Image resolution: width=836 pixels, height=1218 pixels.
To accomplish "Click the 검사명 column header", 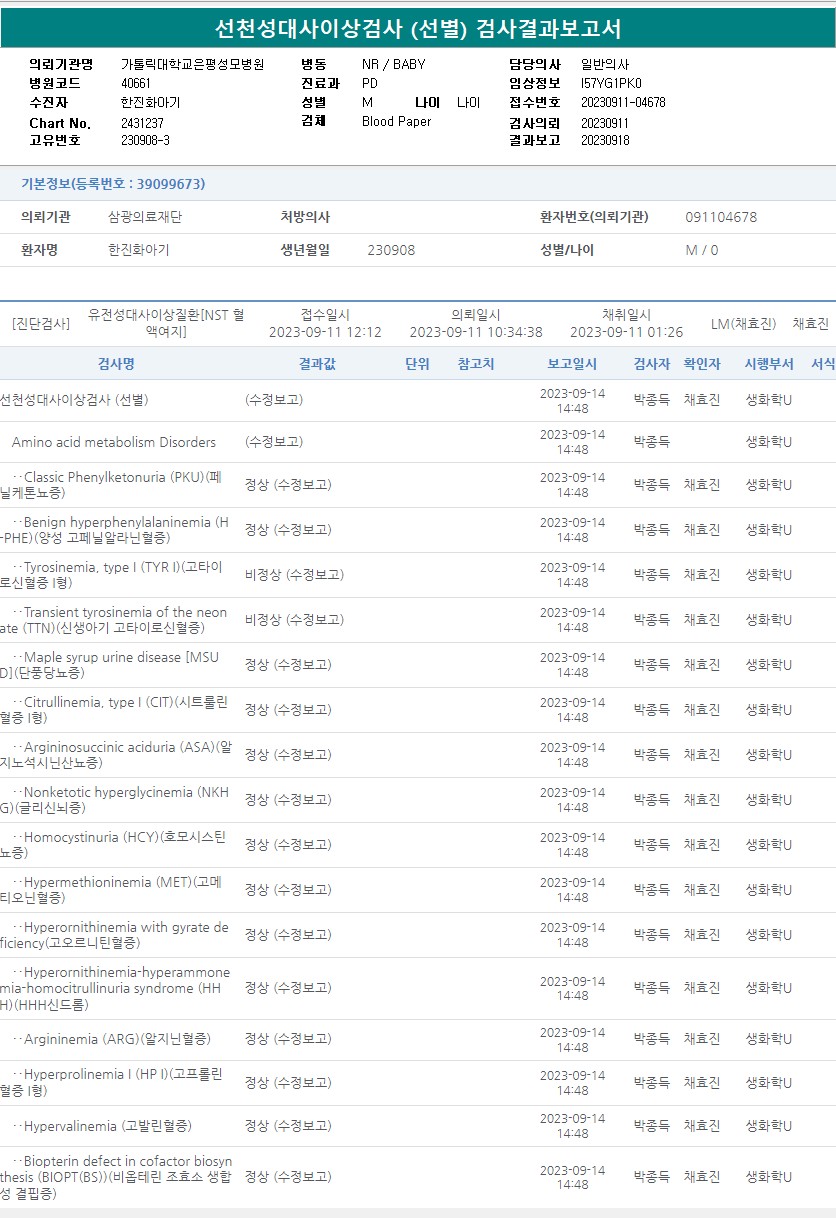I will pyautogui.click(x=116, y=364).
